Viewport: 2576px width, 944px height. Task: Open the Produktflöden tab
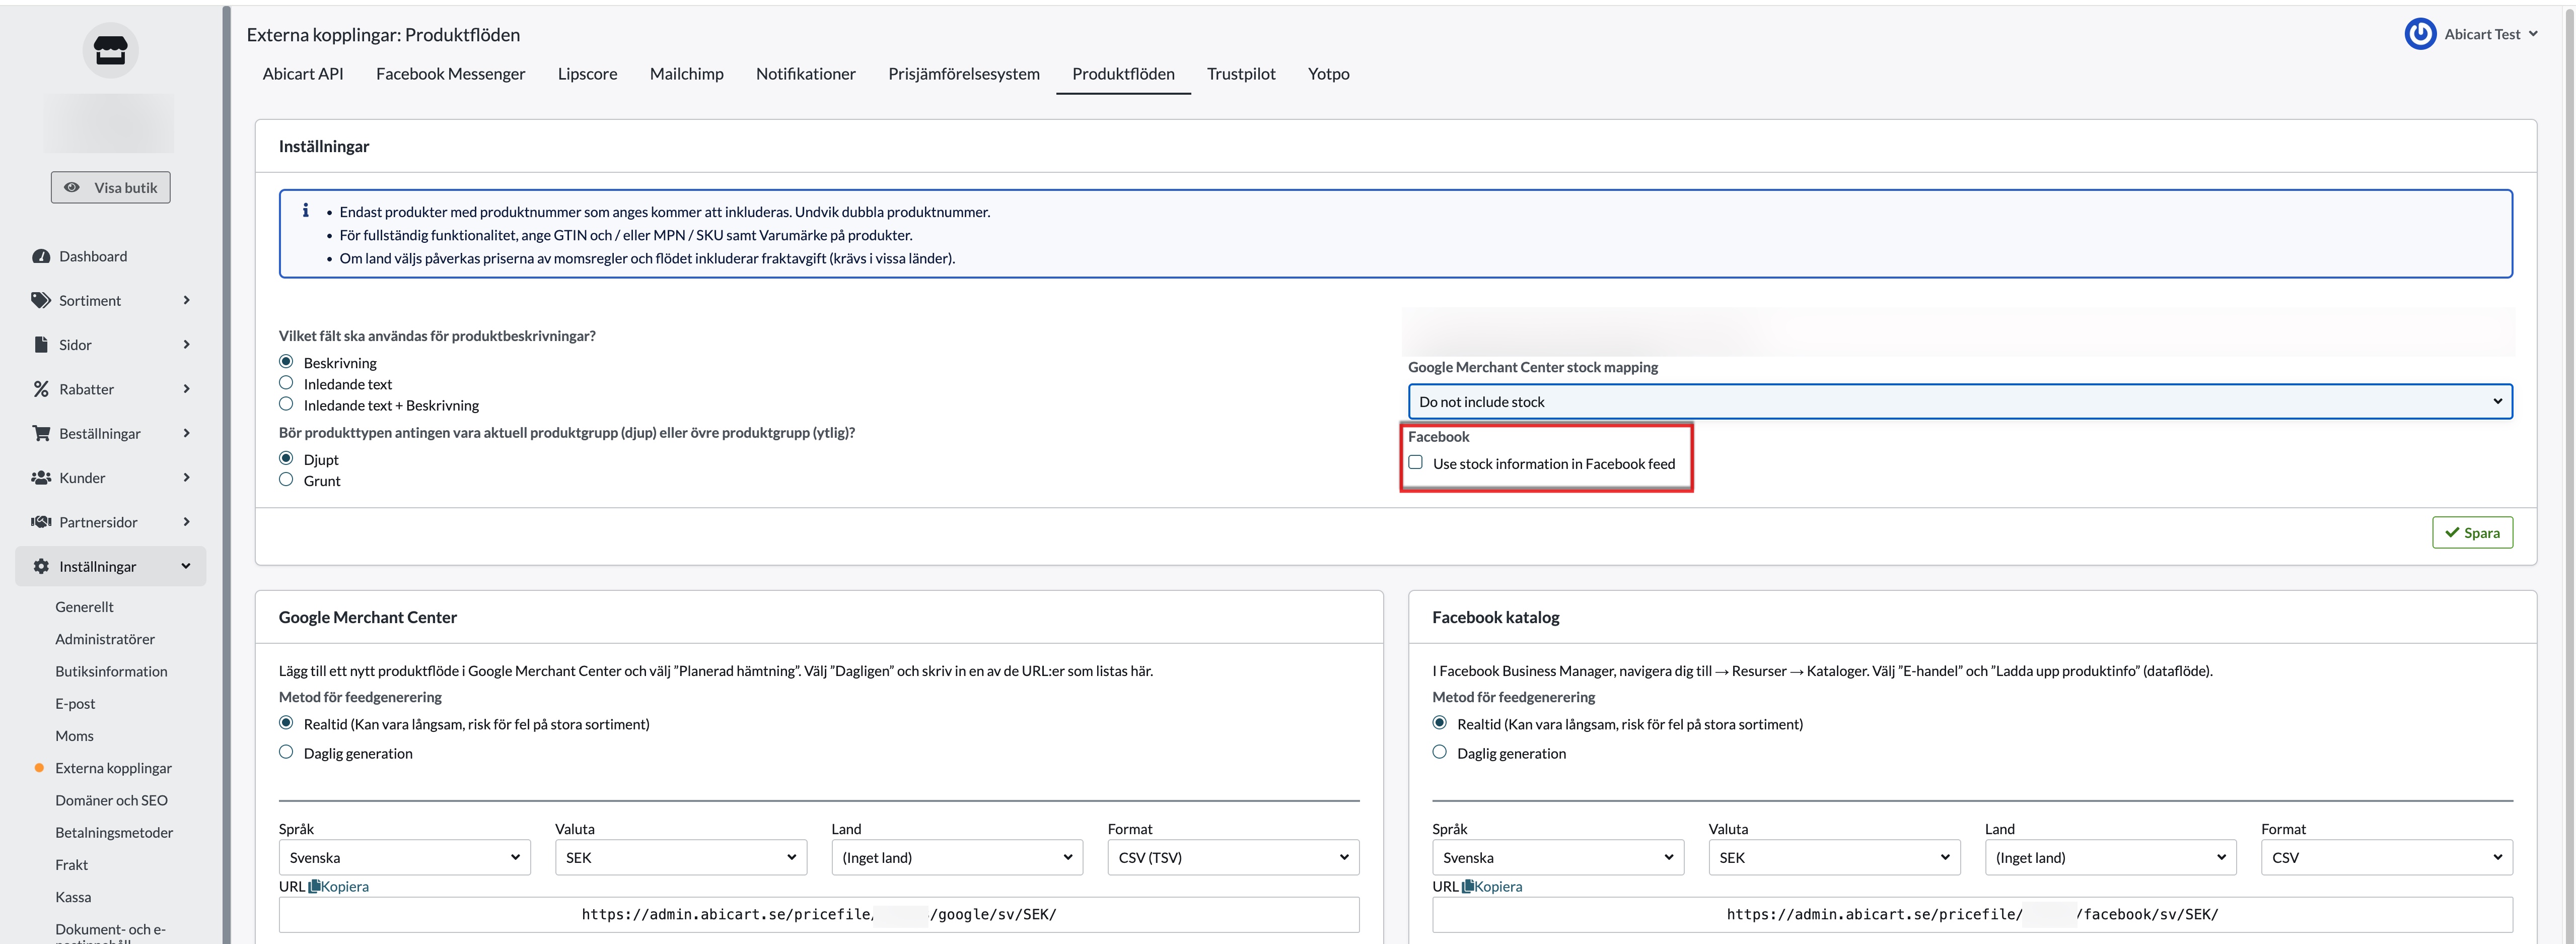pos(1123,74)
